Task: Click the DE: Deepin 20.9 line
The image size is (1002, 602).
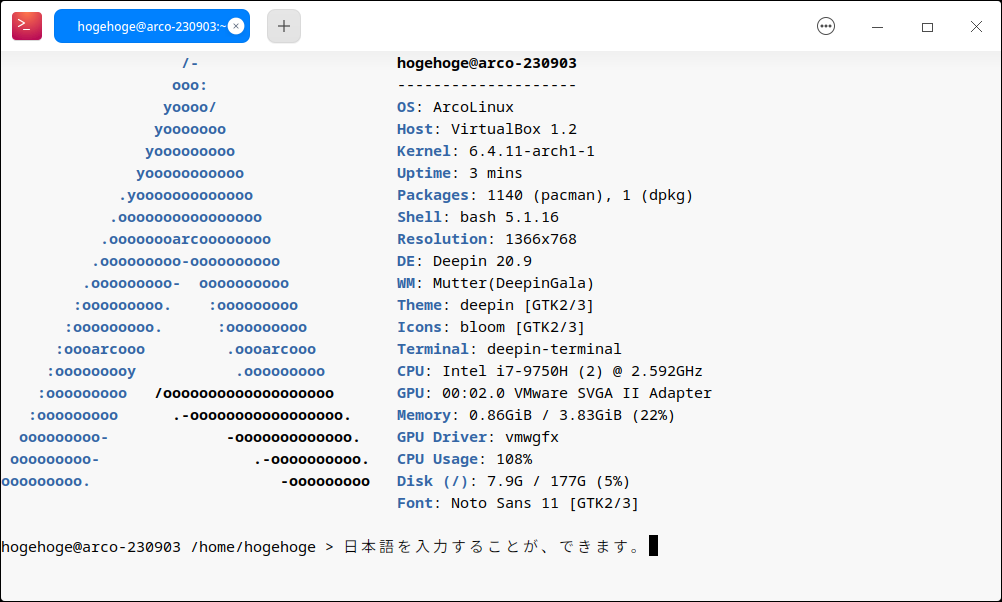Action: point(465,261)
